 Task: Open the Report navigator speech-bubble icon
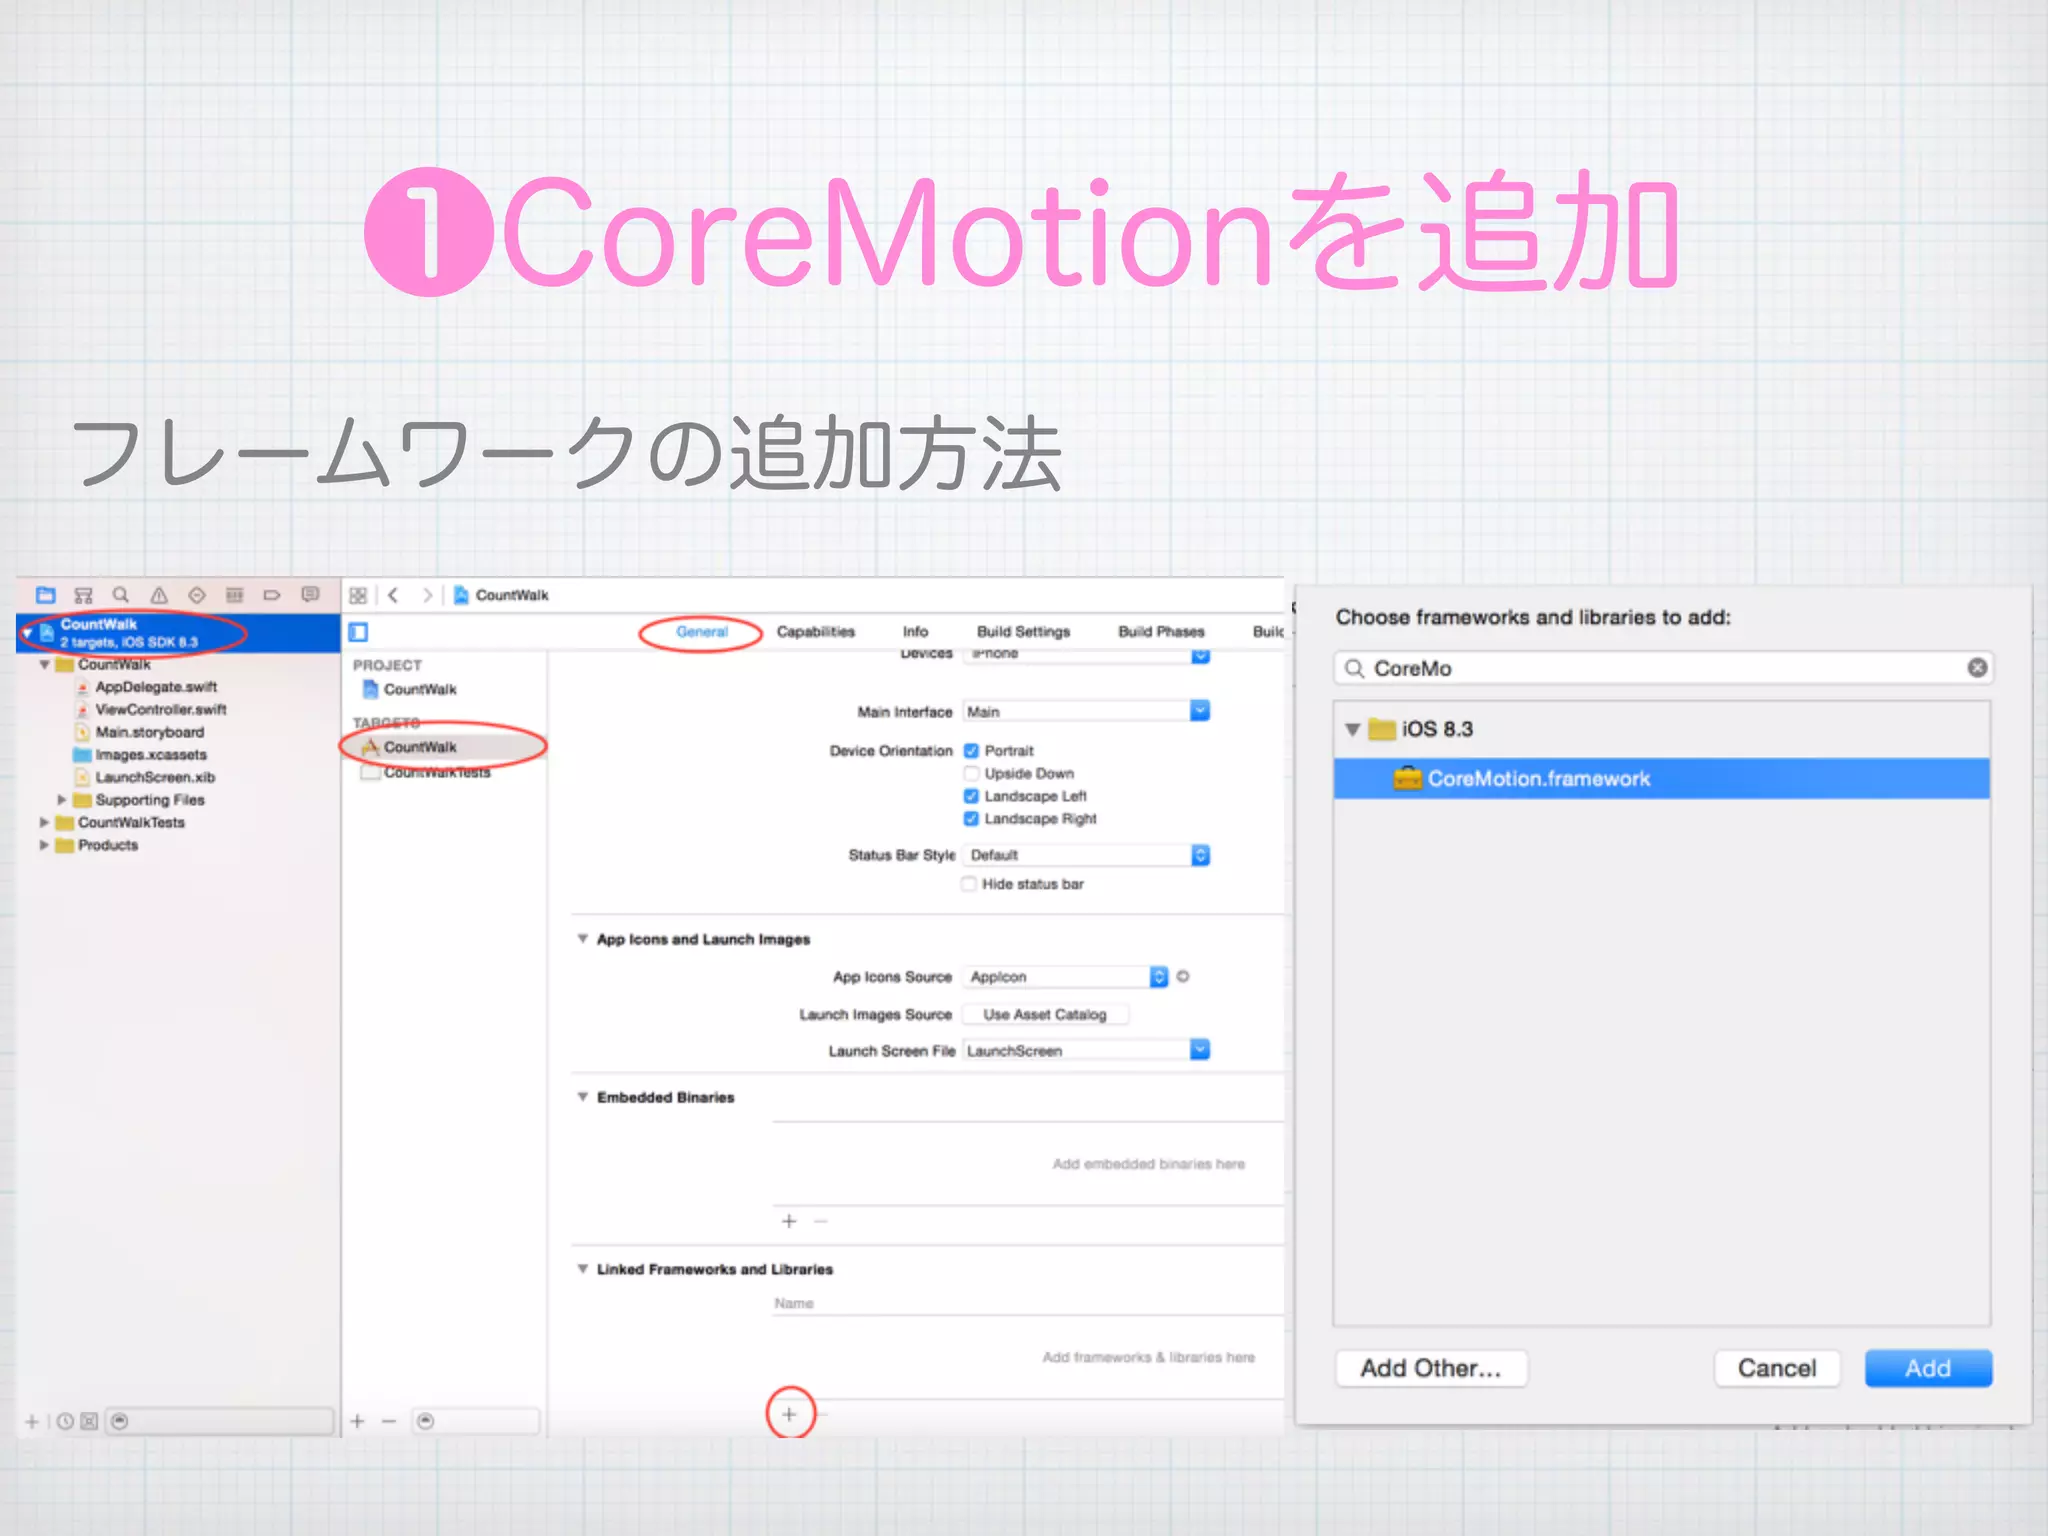tap(310, 595)
